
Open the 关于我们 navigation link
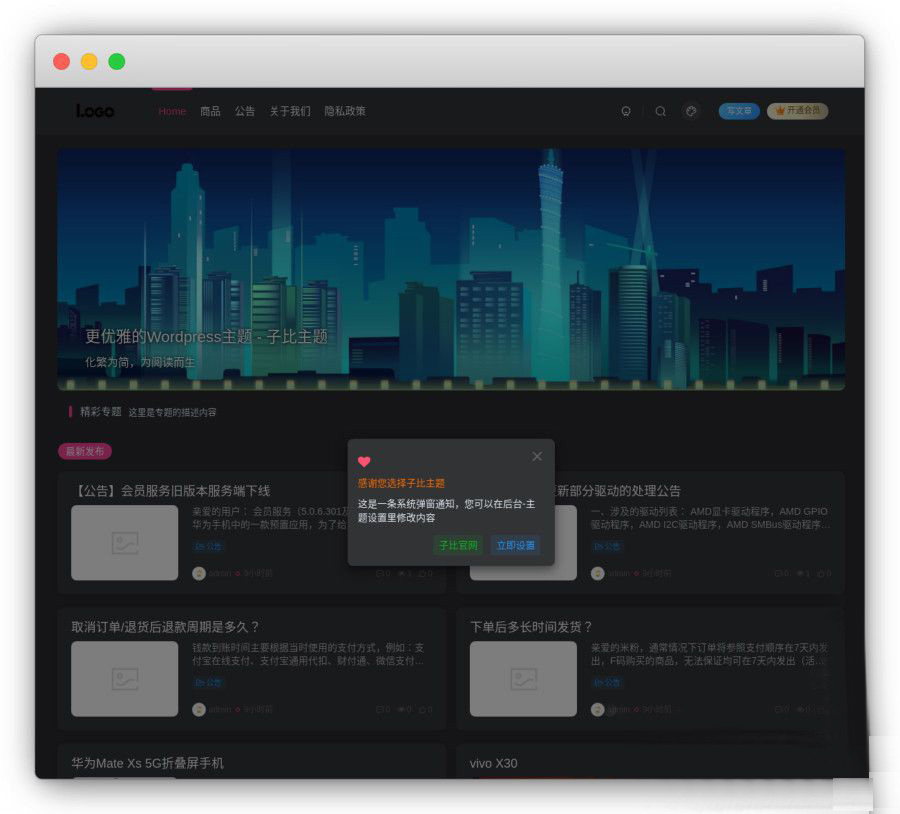tap(290, 111)
